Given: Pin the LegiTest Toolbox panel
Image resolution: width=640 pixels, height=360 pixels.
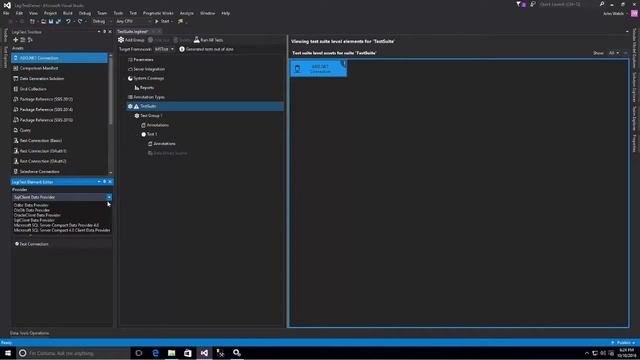Looking at the screenshot, I should pos(104,31).
